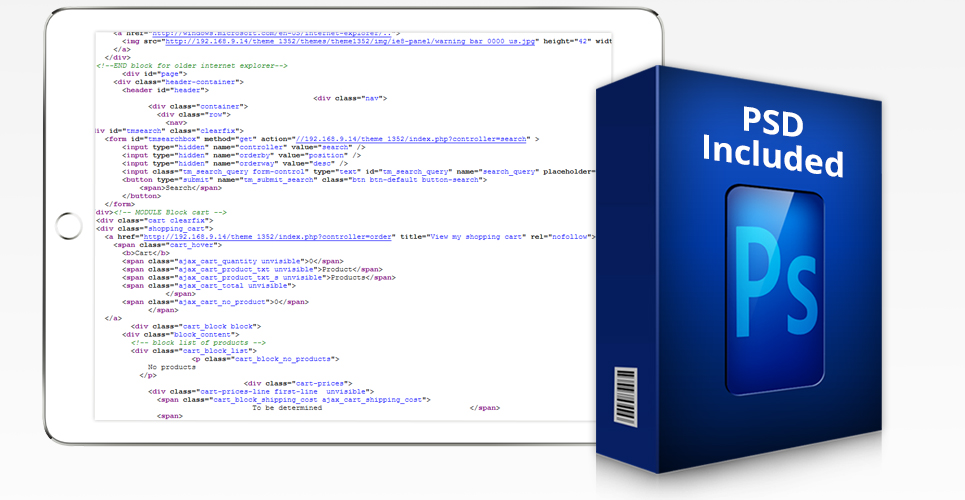Click the "block list of products" comment
Viewport: 965px width, 500px height.
198,342
